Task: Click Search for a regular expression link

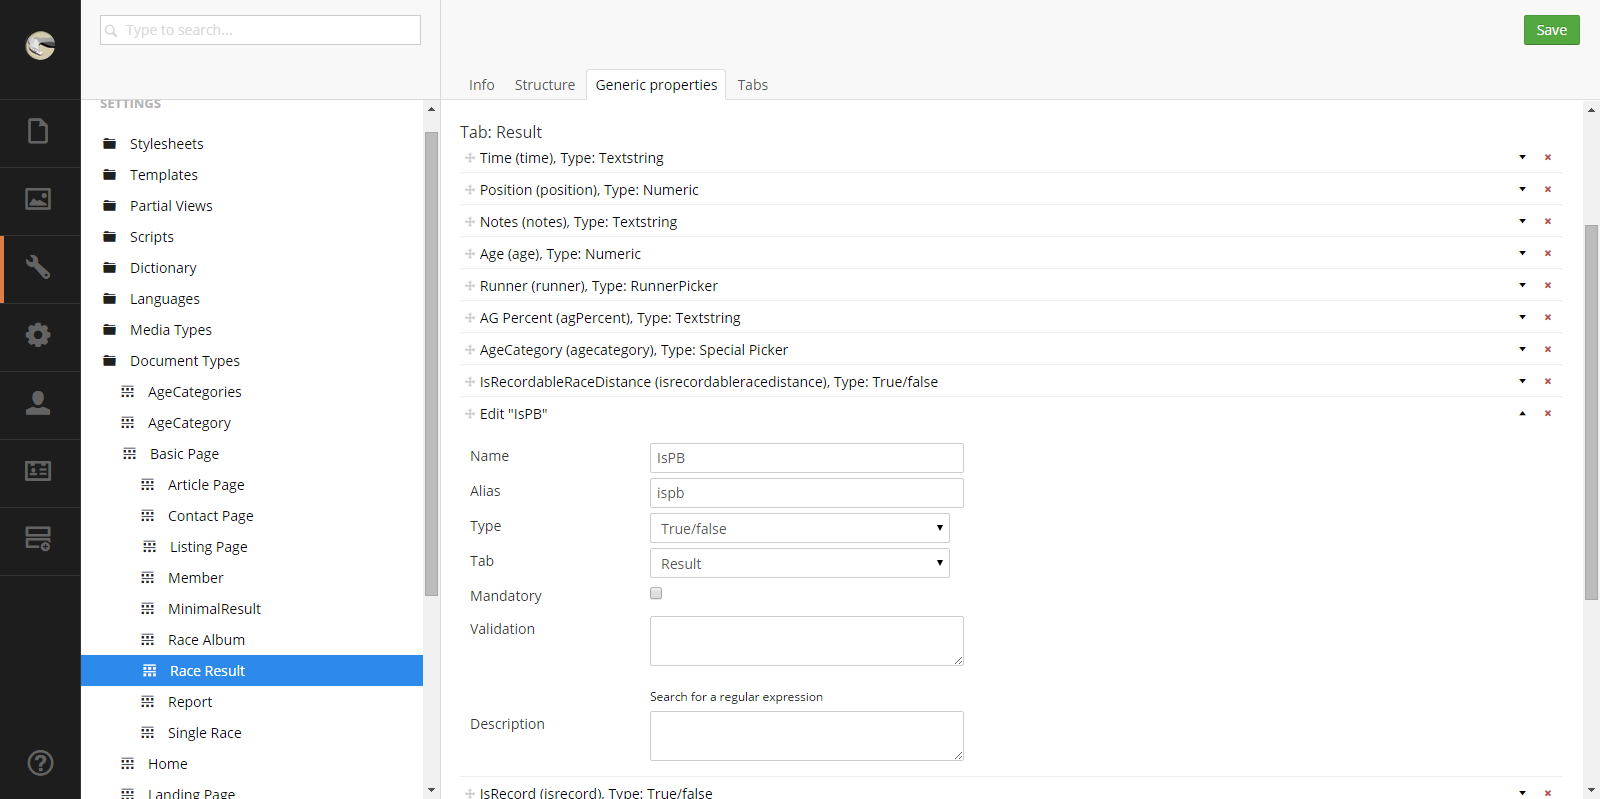Action: [736, 697]
